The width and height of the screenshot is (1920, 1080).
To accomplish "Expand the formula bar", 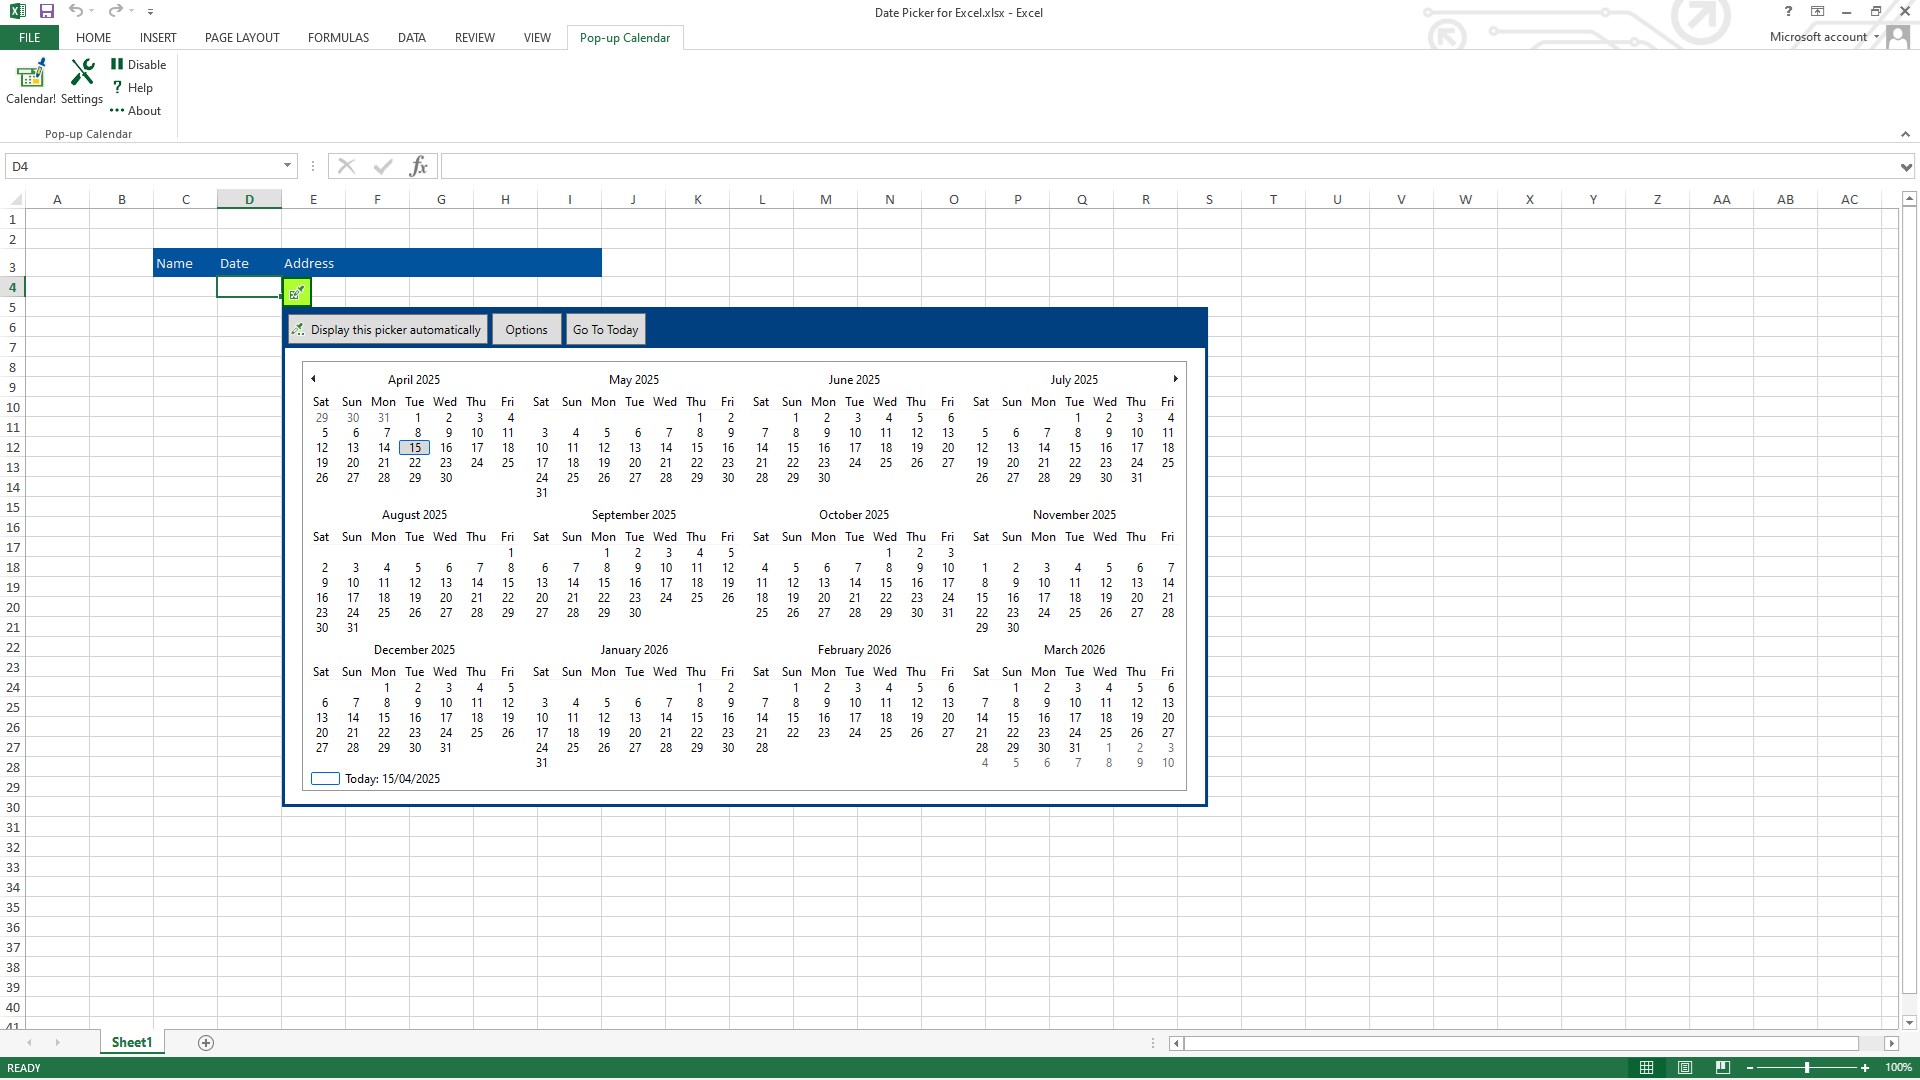I will tap(1905, 167).
